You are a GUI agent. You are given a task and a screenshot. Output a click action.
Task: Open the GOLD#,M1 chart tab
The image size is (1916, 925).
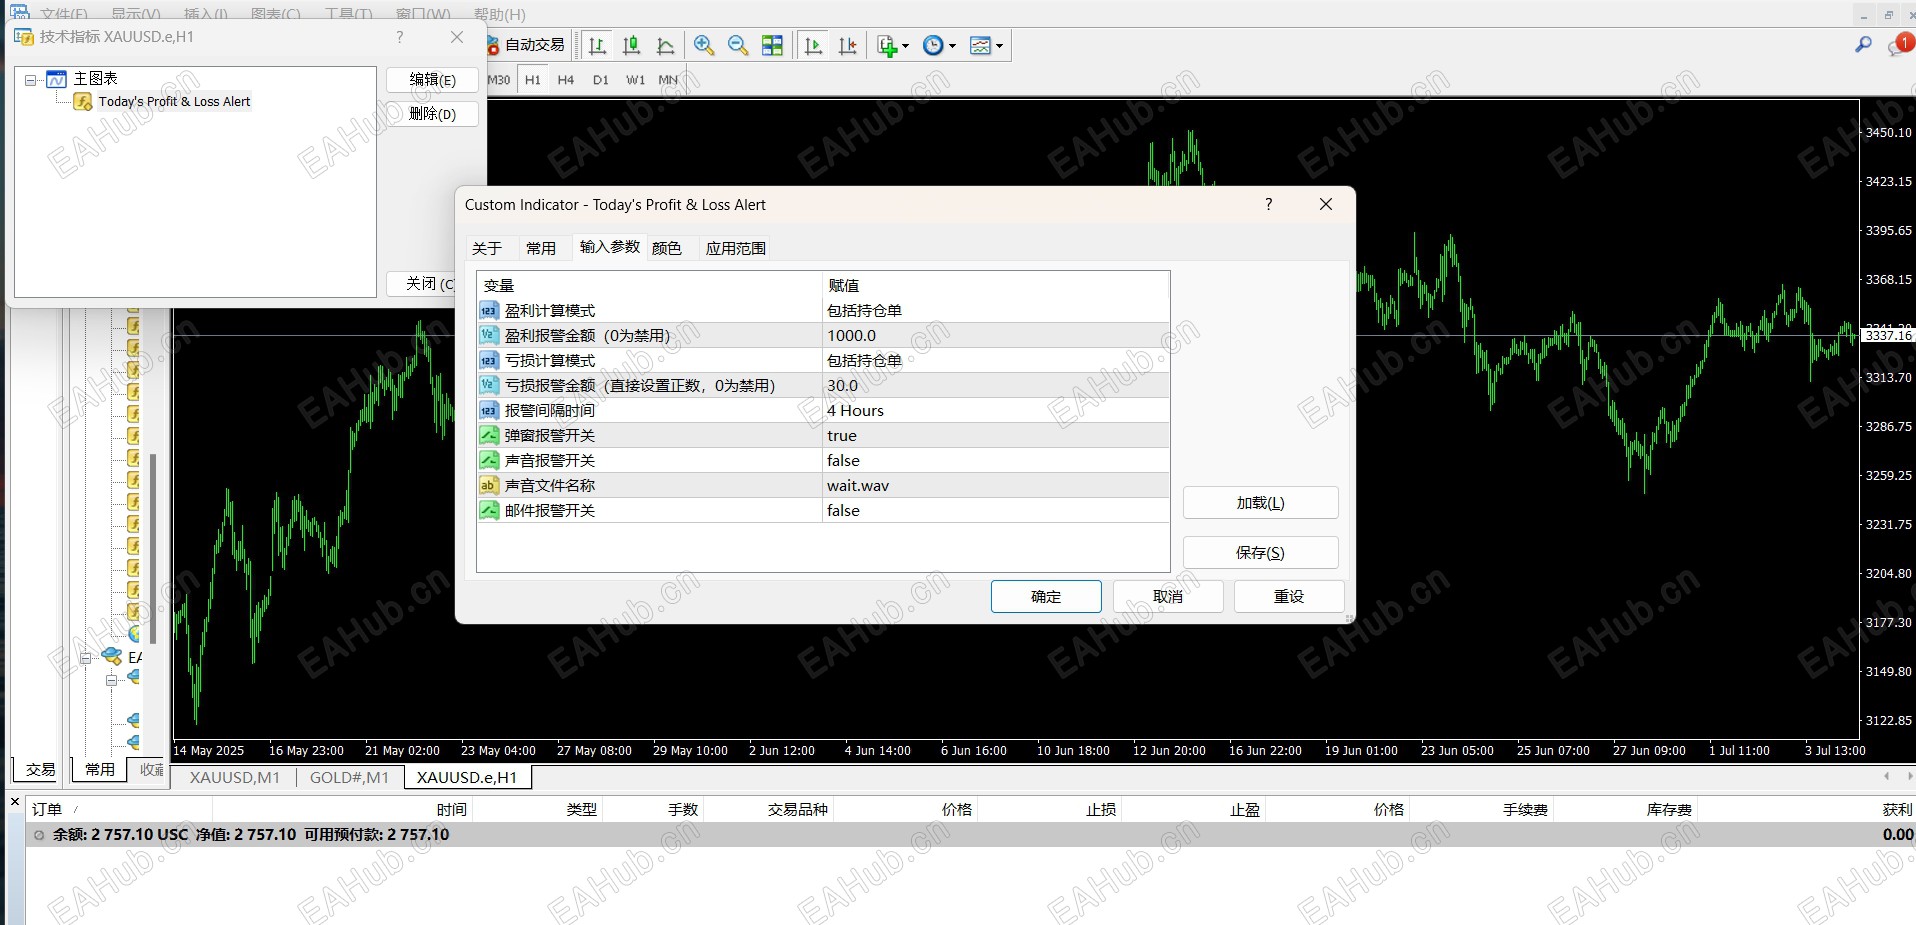click(349, 777)
